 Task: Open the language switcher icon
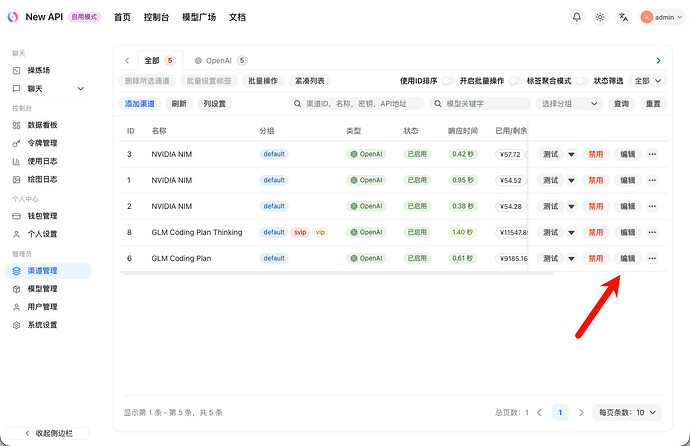[623, 17]
